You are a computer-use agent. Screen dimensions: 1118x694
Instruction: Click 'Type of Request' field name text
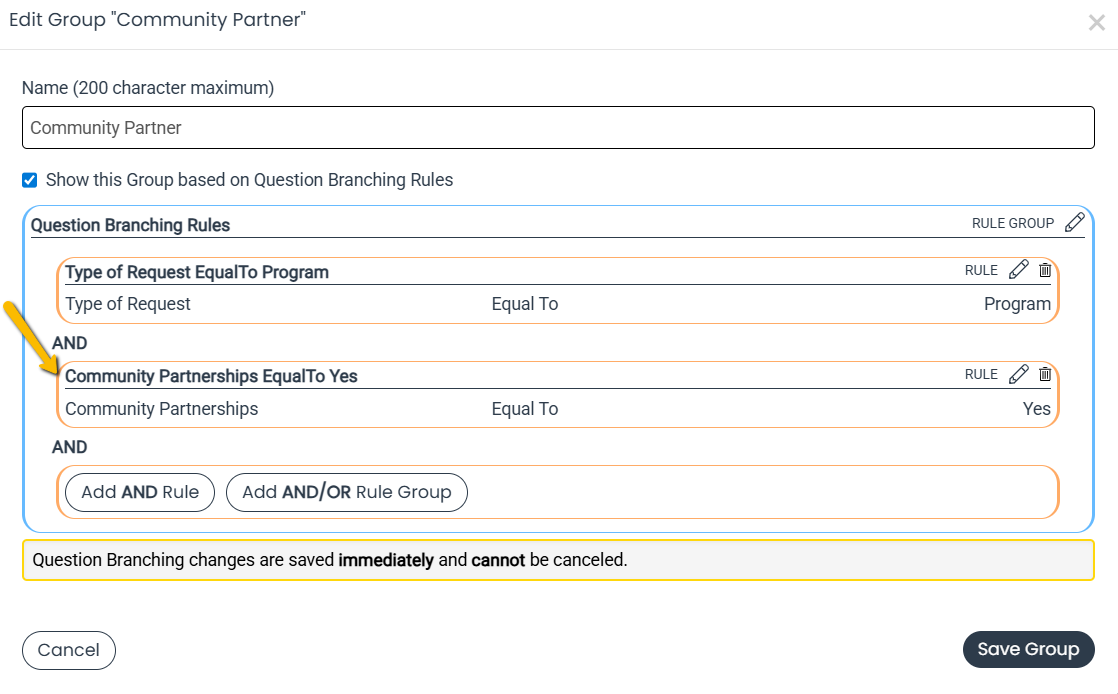tap(128, 304)
